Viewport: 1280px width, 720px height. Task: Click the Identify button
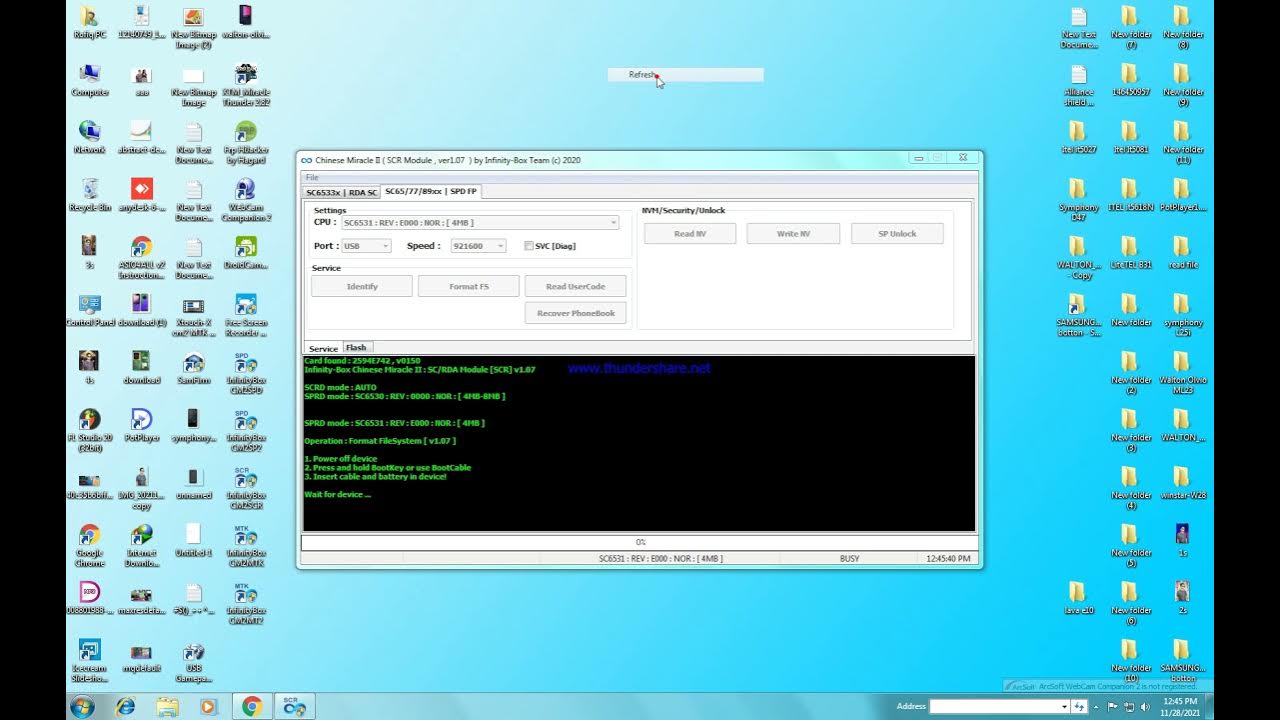(x=362, y=286)
